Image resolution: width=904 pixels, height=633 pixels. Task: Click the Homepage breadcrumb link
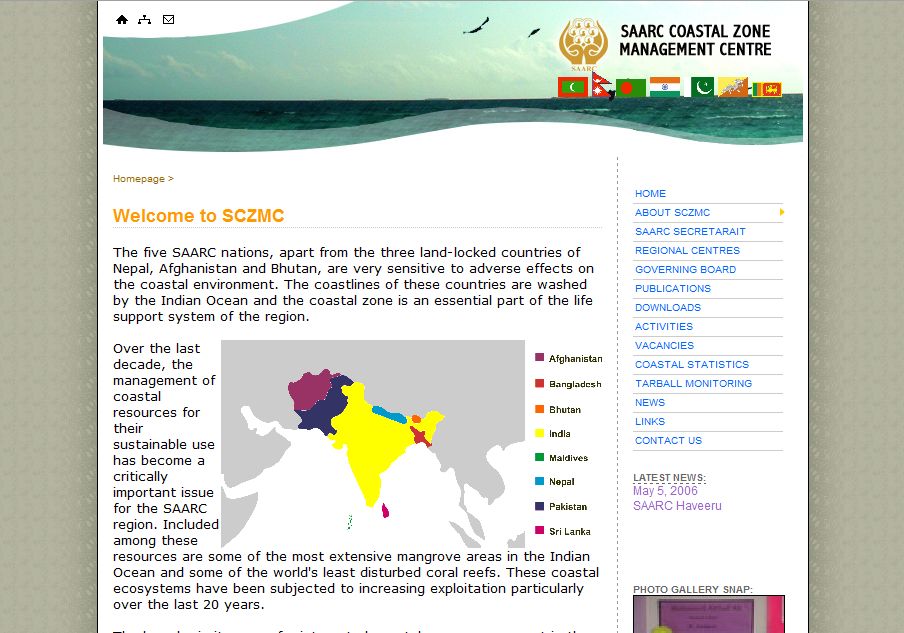tap(139, 179)
